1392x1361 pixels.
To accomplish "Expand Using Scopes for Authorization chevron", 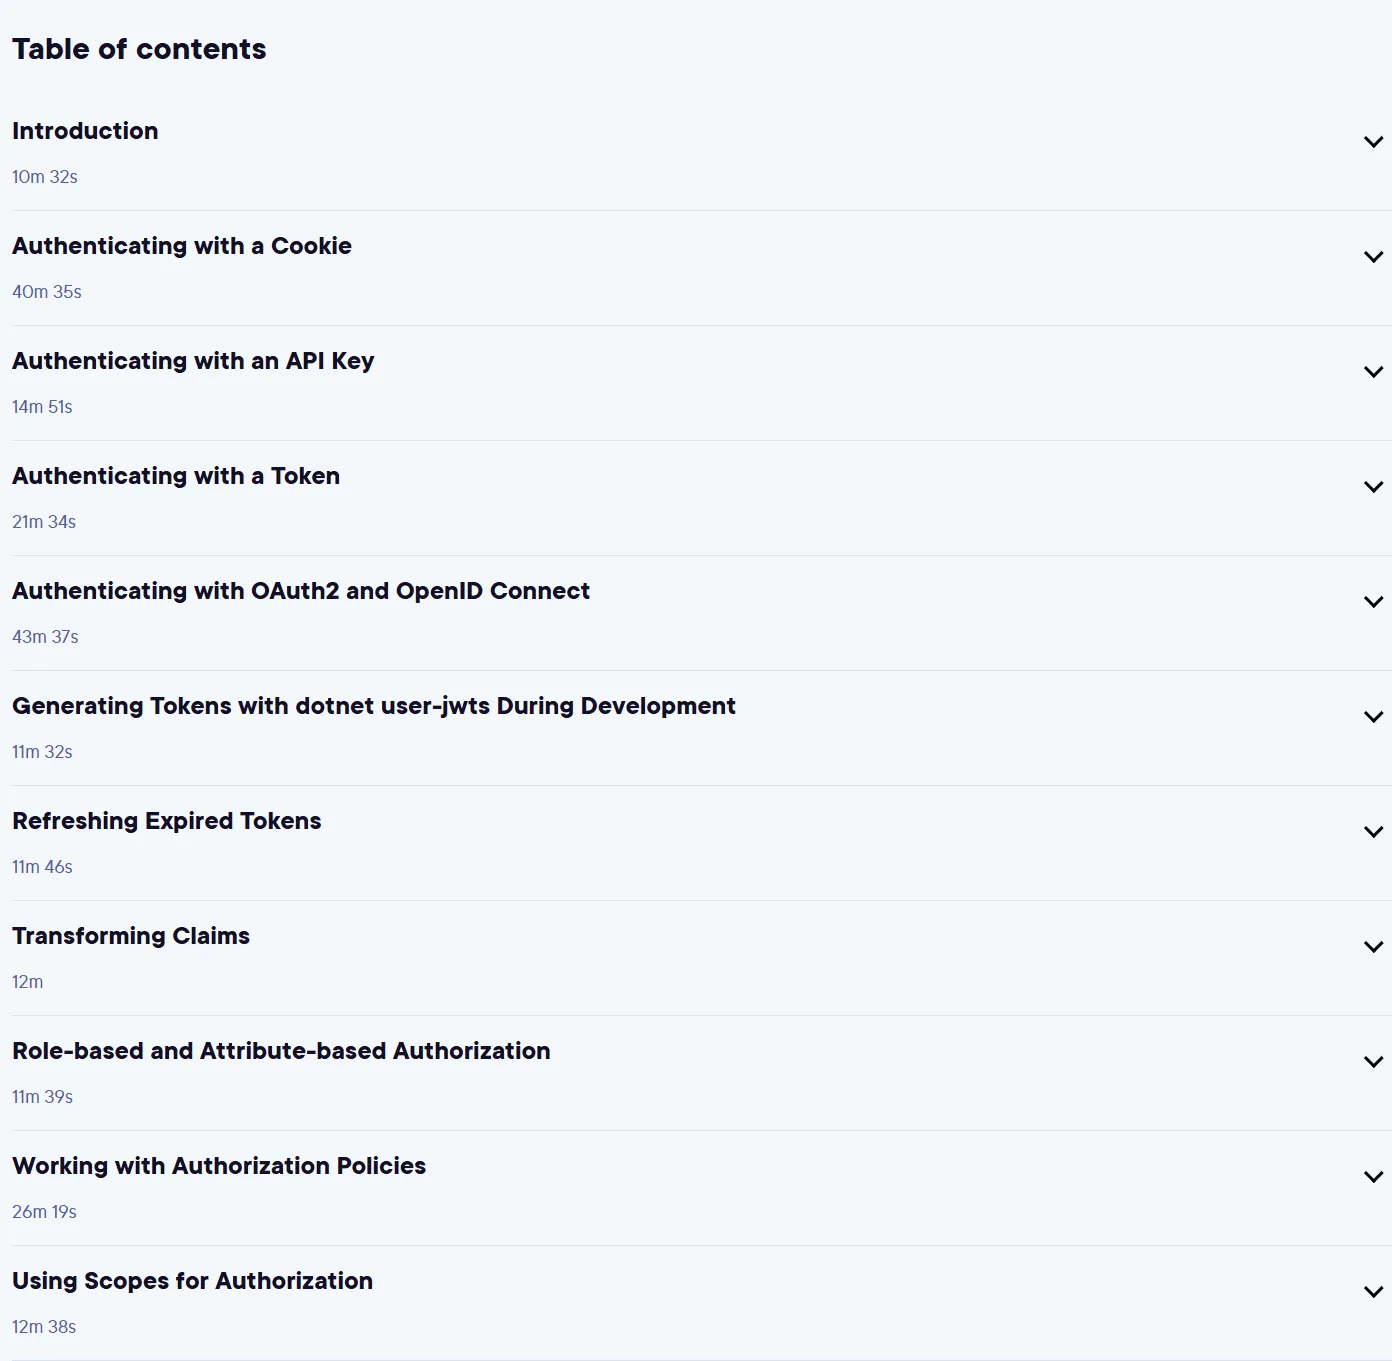I will (x=1373, y=1292).
